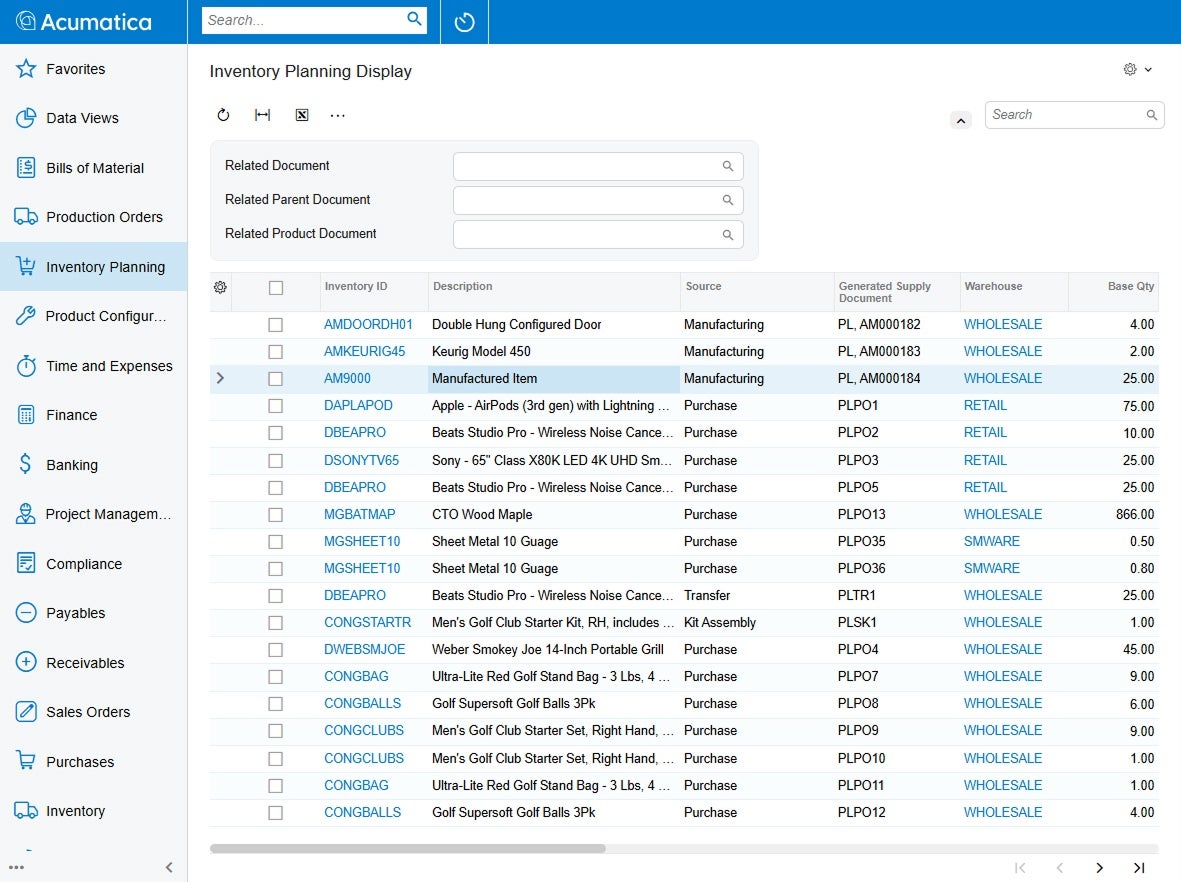
Task: Tick the checkbox on the DAPLAPOD row
Action: pyautogui.click(x=276, y=405)
